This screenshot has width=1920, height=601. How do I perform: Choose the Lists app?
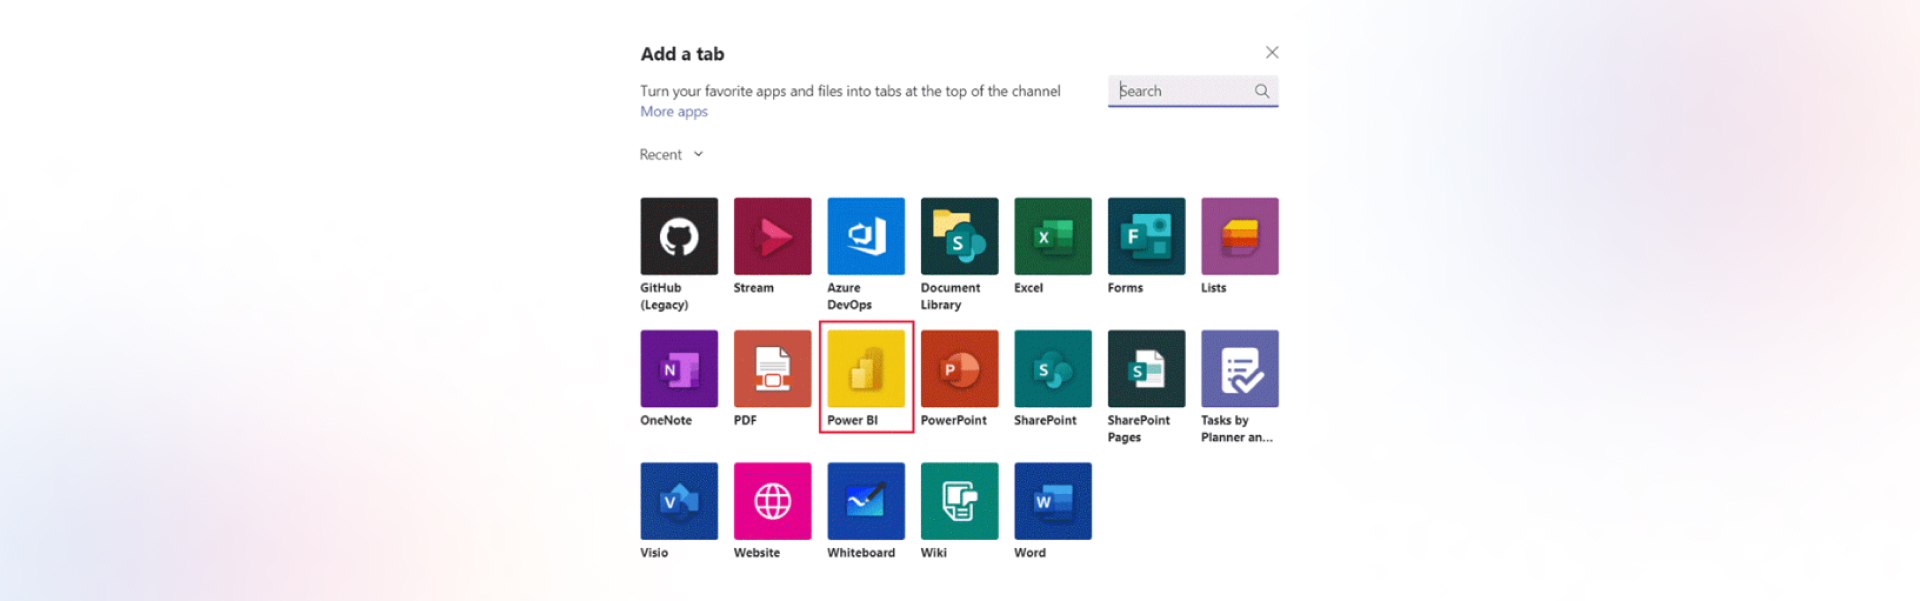pos(1240,236)
